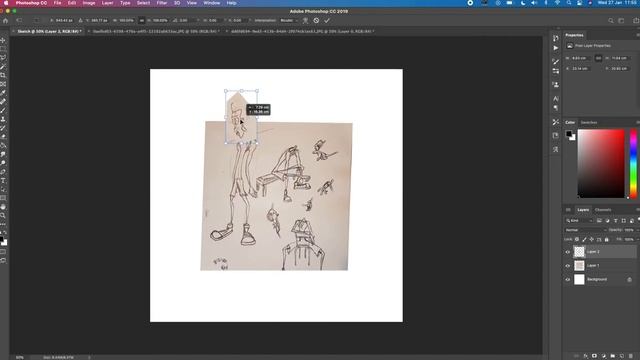640x360 pixels.
Task: Open the Character panel icon
Action: tap(556, 98)
